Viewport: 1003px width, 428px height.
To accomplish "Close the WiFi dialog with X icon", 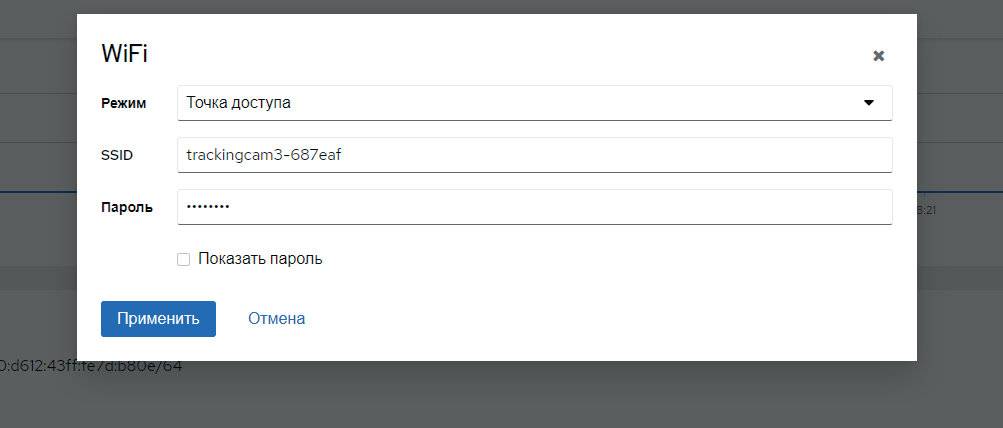I will point(878,56).
